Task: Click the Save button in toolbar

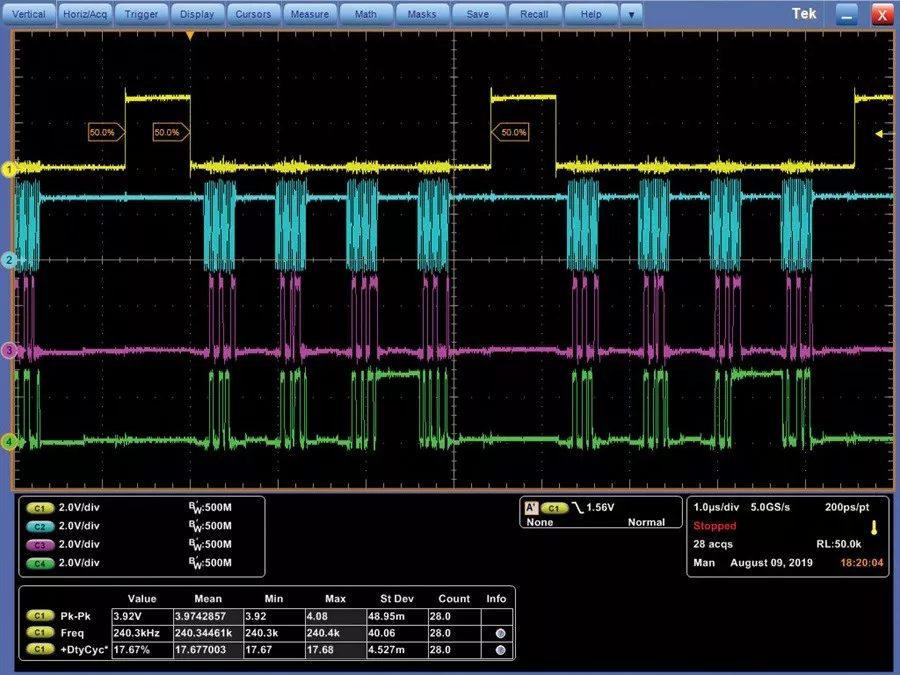Action: [478, 15]
